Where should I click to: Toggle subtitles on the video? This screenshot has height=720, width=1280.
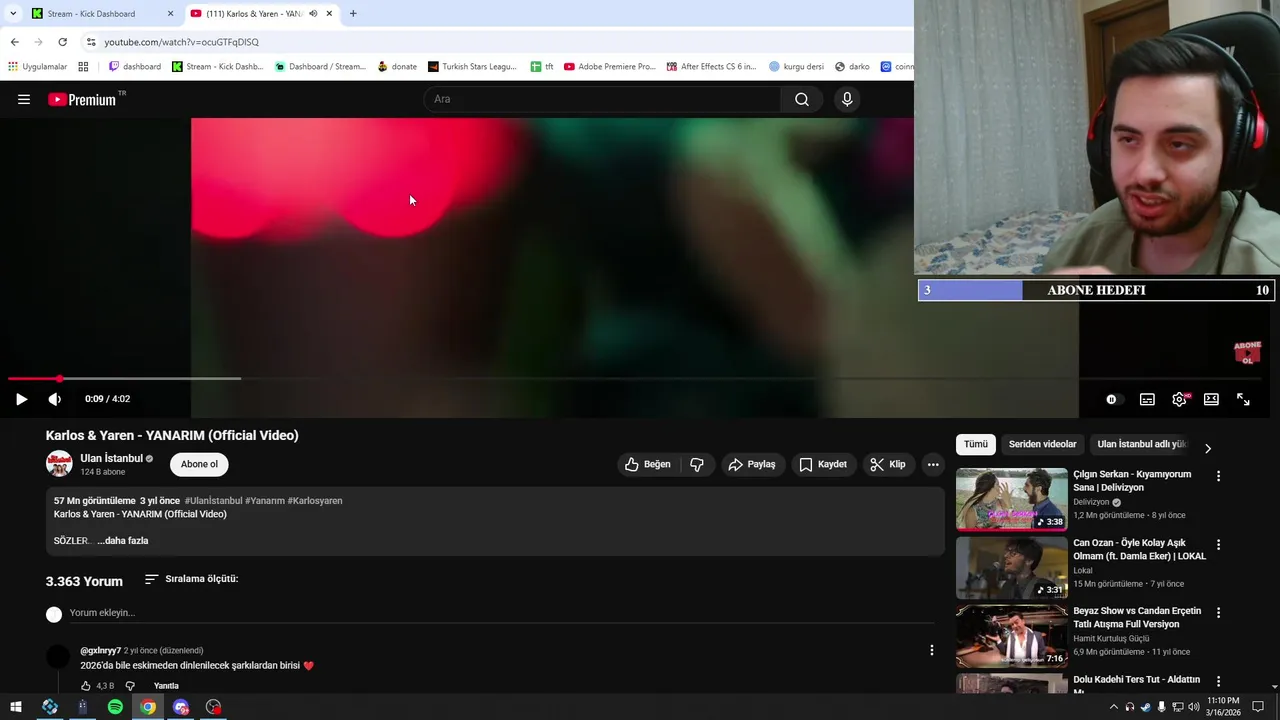point(1147,399)
